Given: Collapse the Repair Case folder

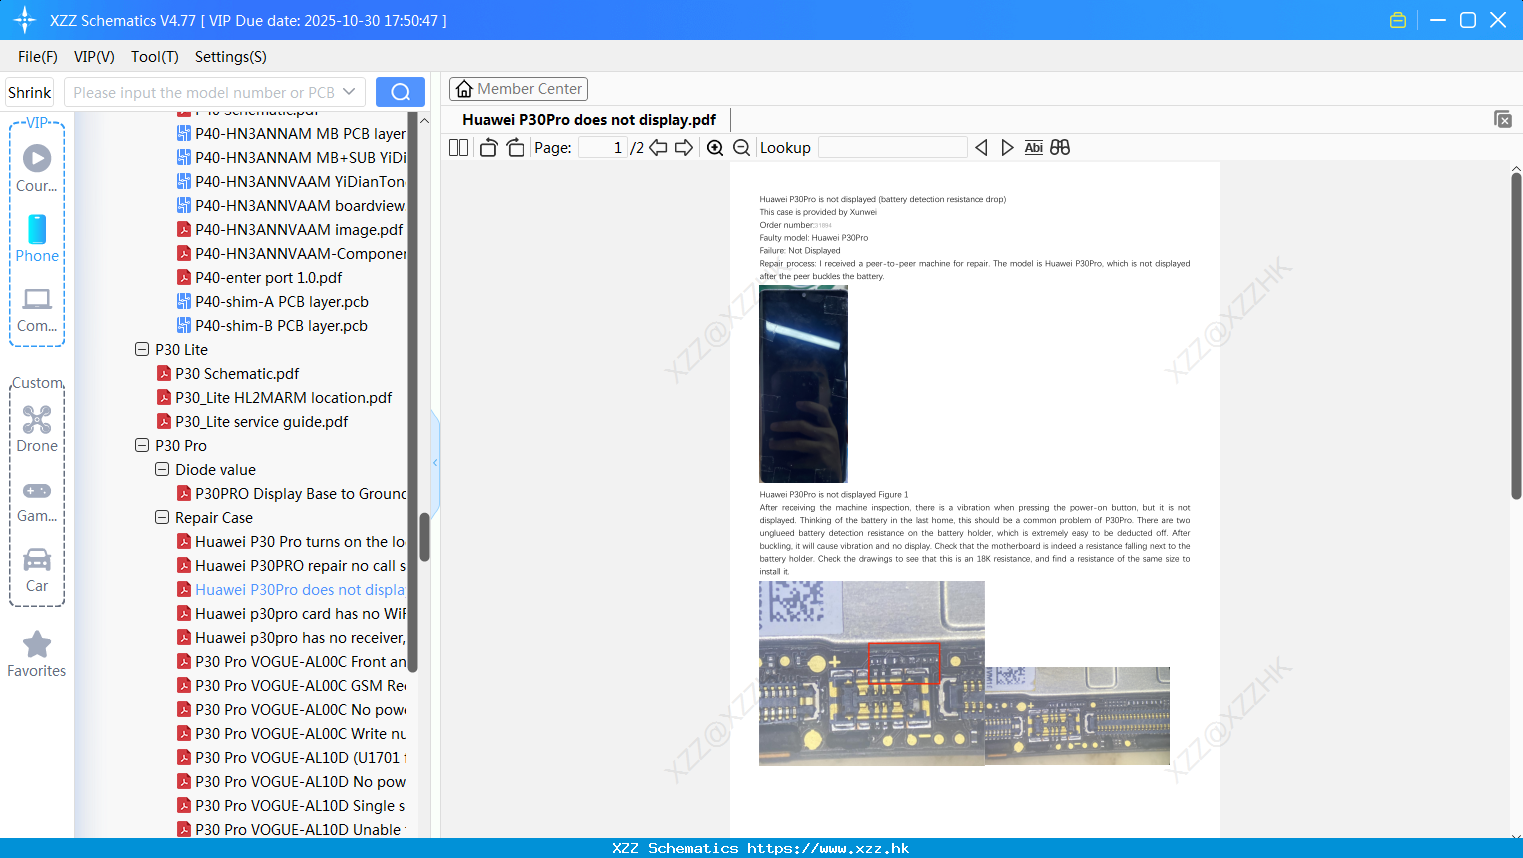Looking at the screenshot, I should pos(162,517).
